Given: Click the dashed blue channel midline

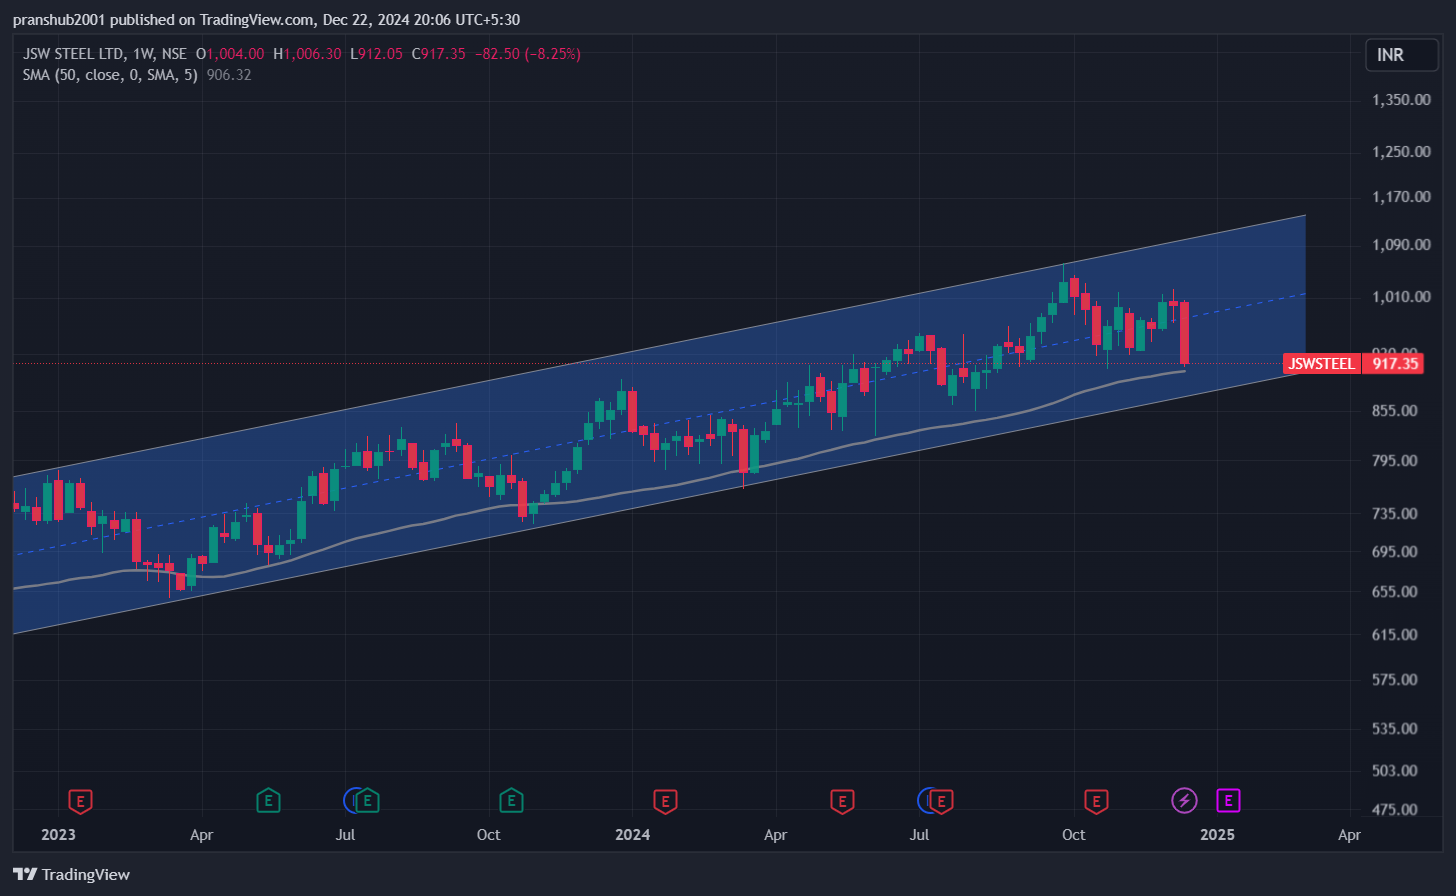Looking at the screenshot, I should point(660,424).
